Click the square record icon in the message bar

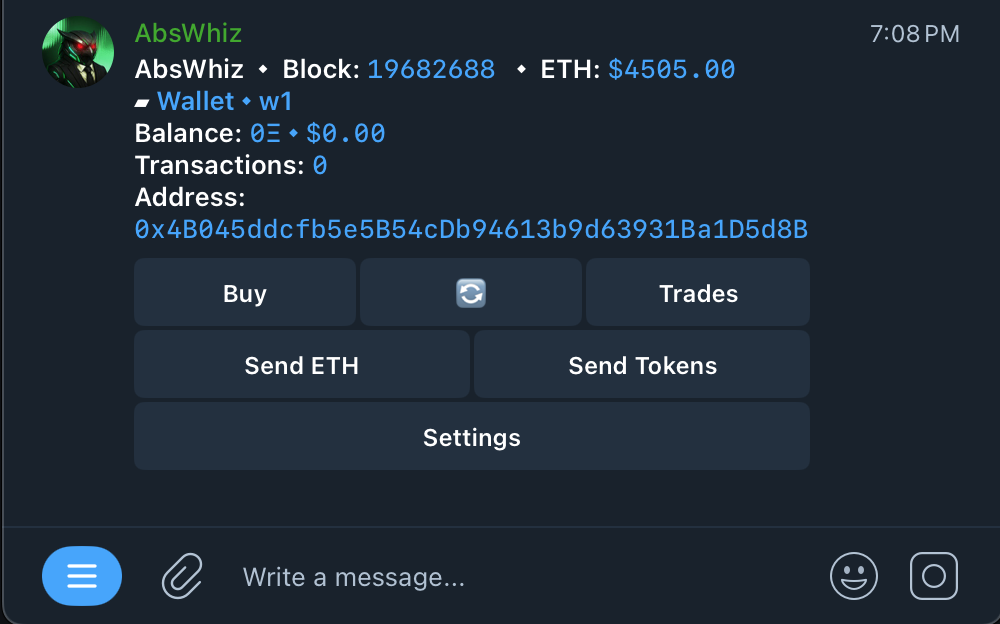pyautogui.click(x=934, y=577)
